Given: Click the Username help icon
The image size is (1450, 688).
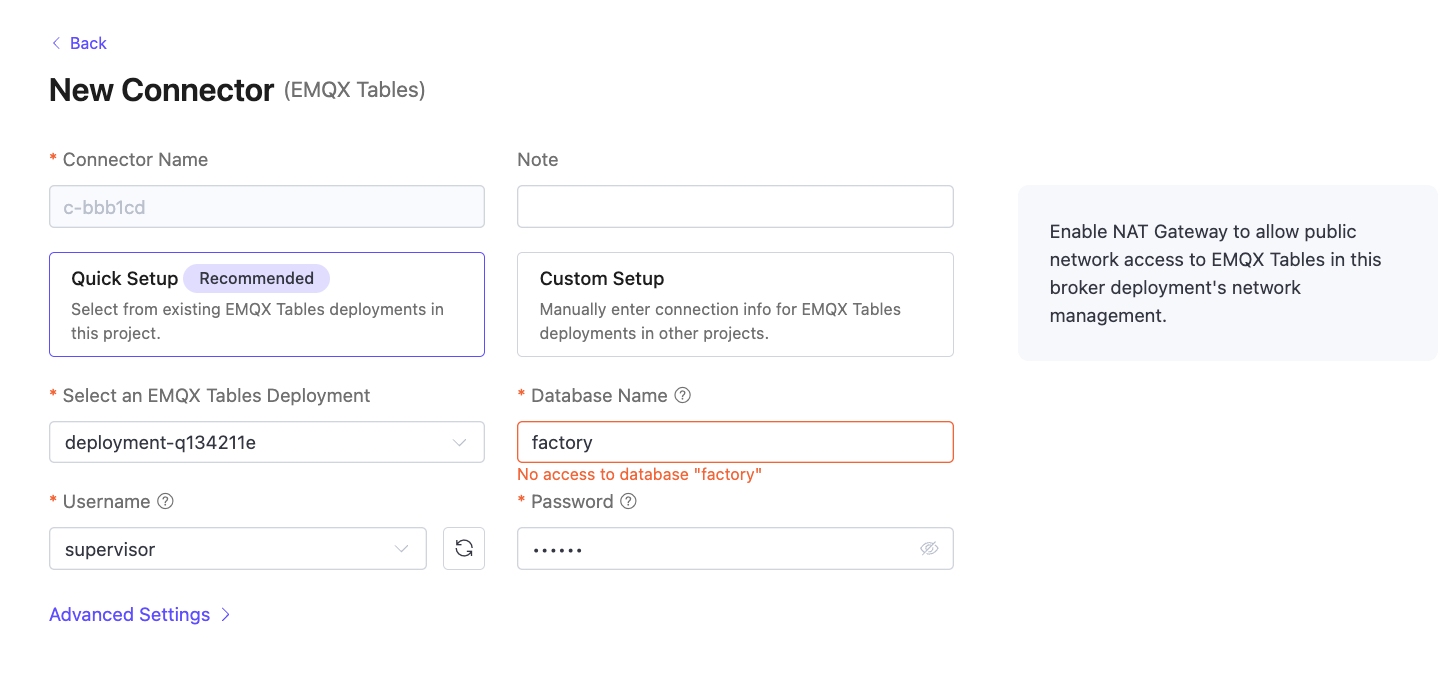Looking at the screenshot, I should [x=166, y=501].
